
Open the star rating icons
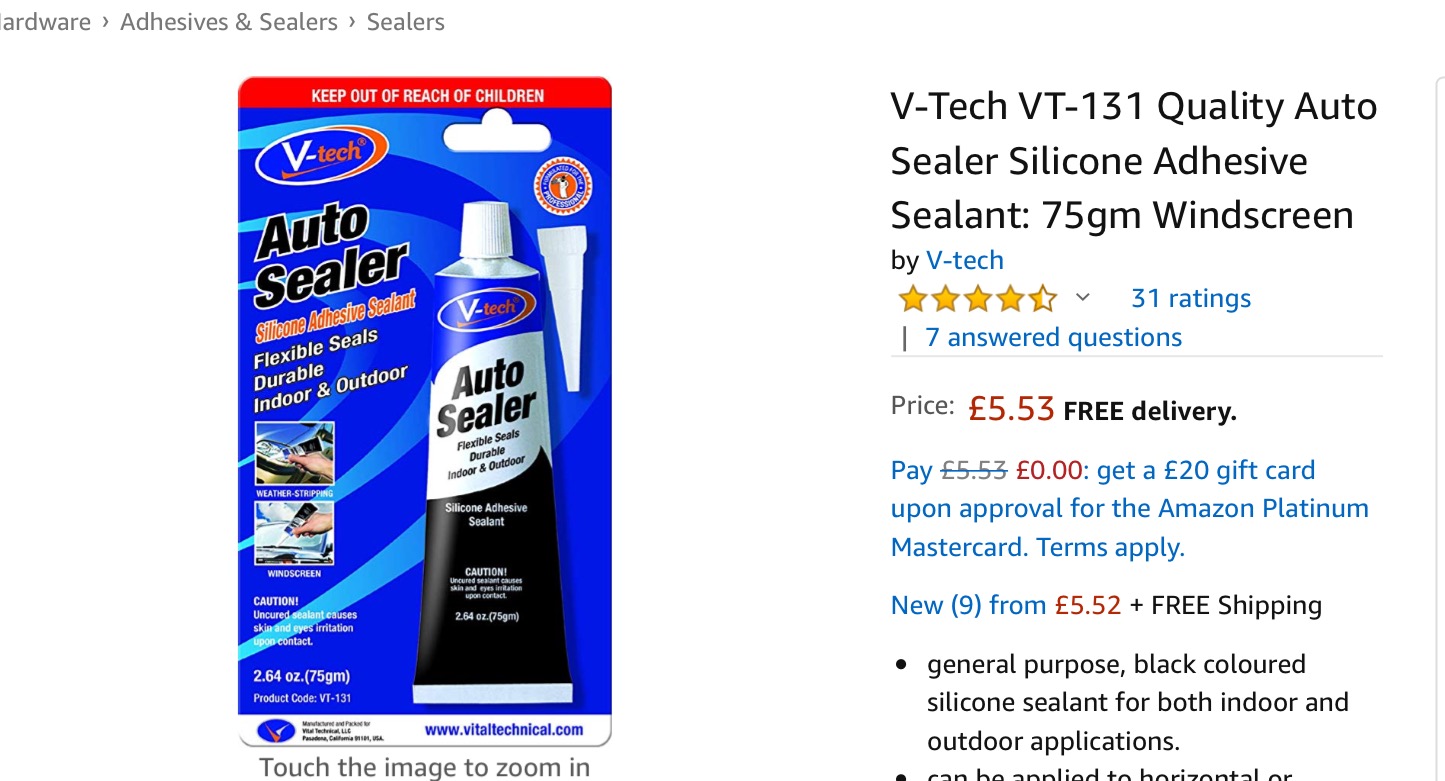[x=977, y=299]
